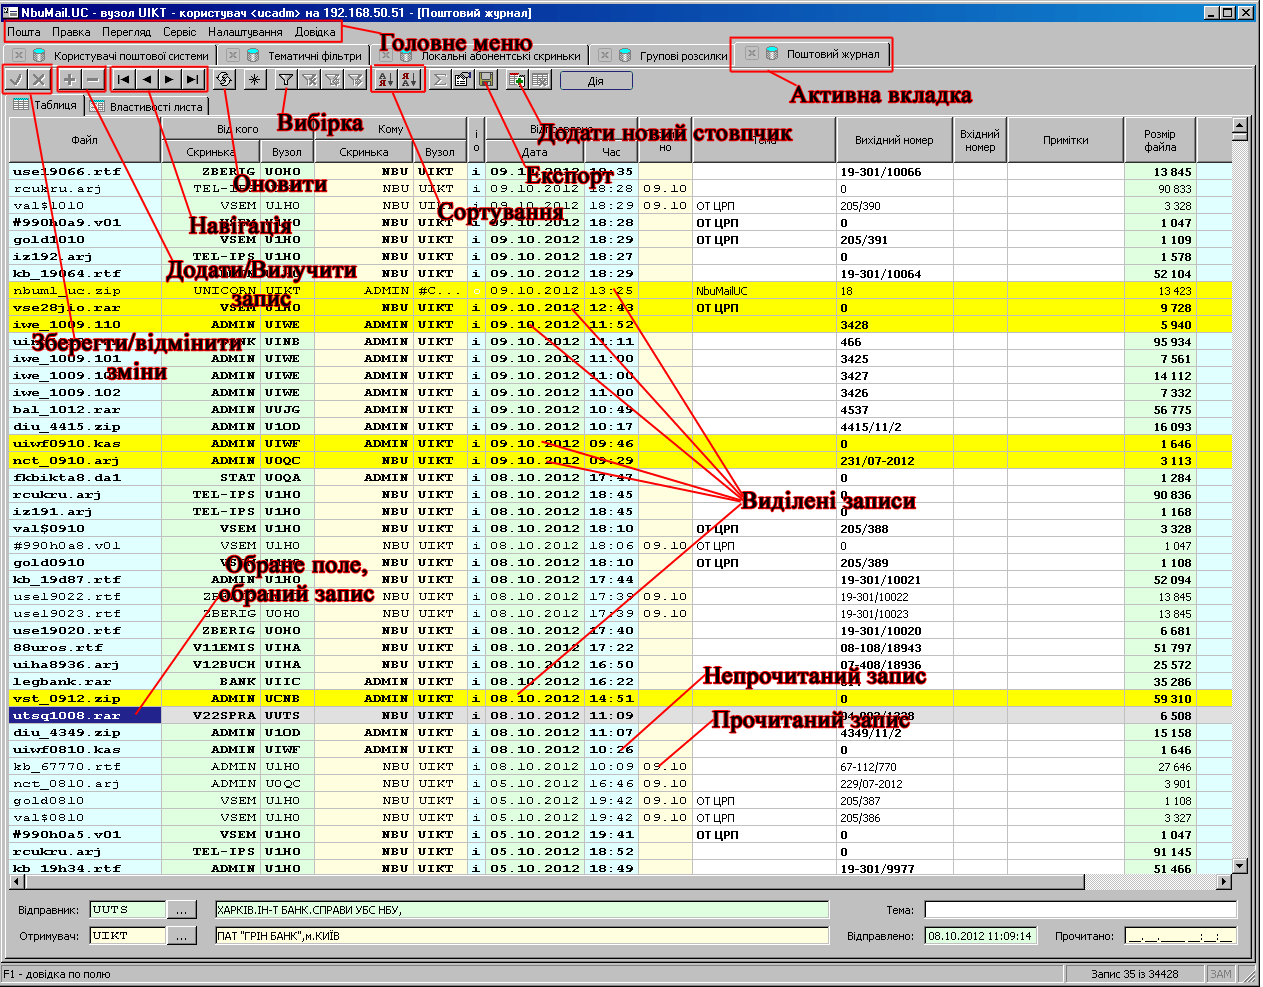Image resolution: width=1263 pixels, height=987 pixels.
Task: Close the Користувачі поштової системи tab
Action: tap(19, 56)
